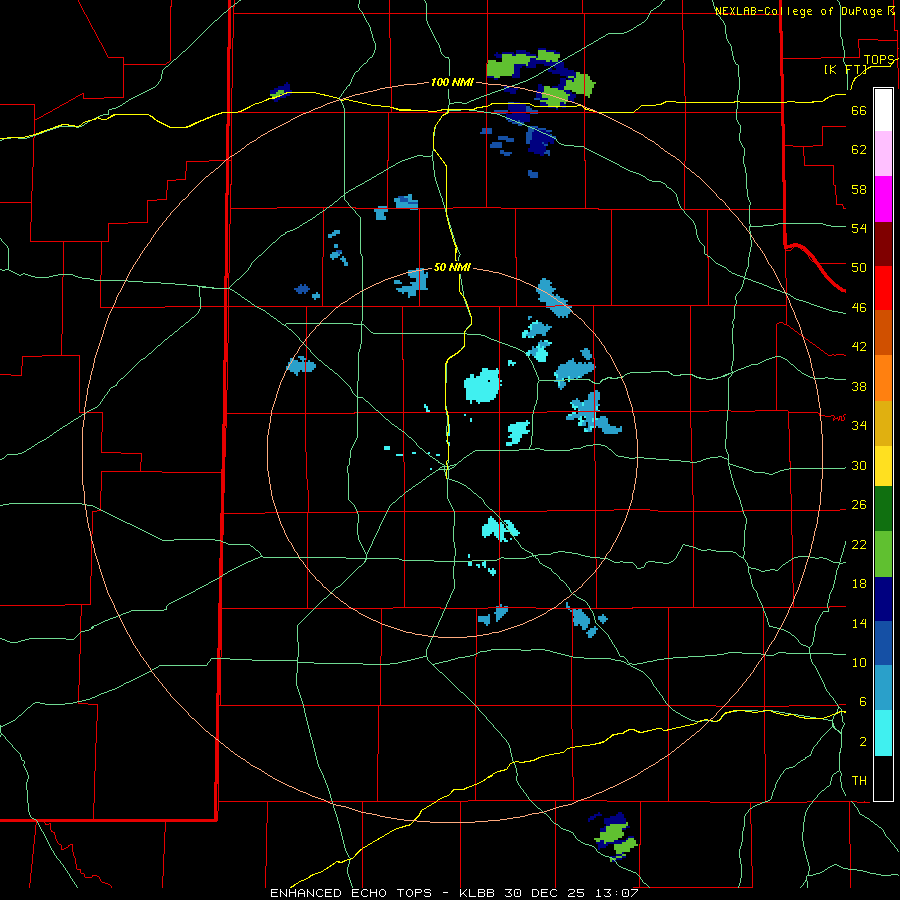The height and width of the screenshot is (900, 900).
Task: Click the legend value 66
Action: click(859, 110)
